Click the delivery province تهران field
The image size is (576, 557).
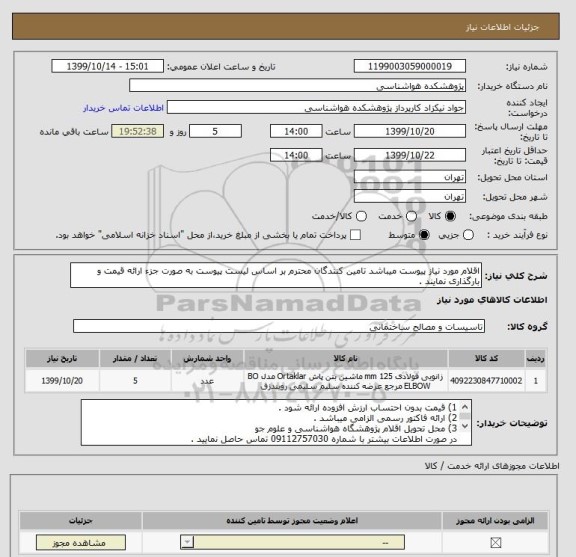[x=410, y=177]
